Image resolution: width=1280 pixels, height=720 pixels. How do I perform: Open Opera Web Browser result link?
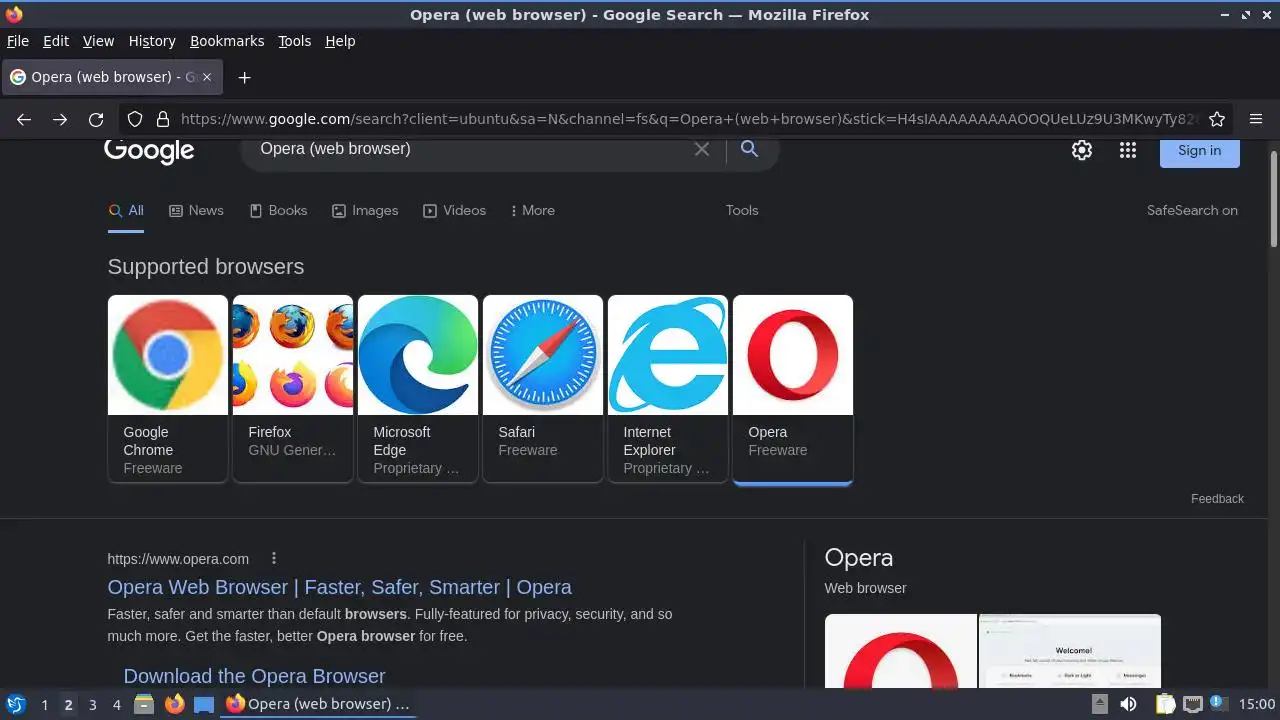(x=340, y=587)
